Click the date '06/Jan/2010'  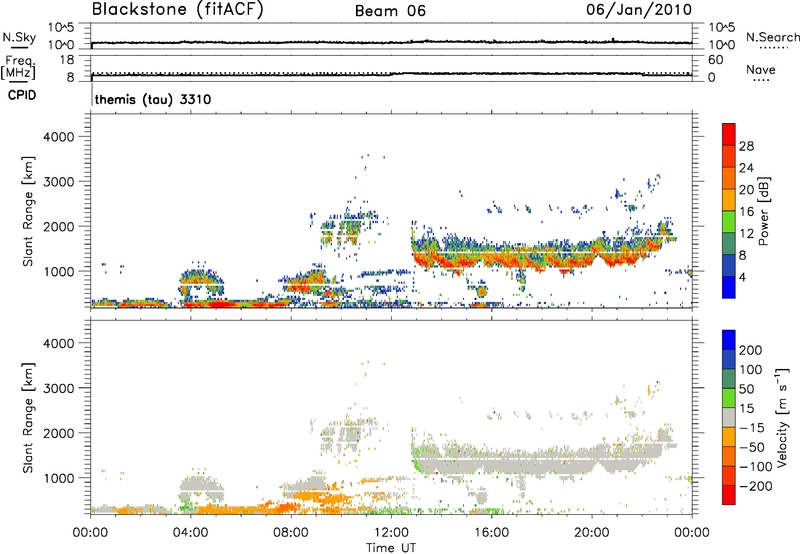tap(639, 9)
